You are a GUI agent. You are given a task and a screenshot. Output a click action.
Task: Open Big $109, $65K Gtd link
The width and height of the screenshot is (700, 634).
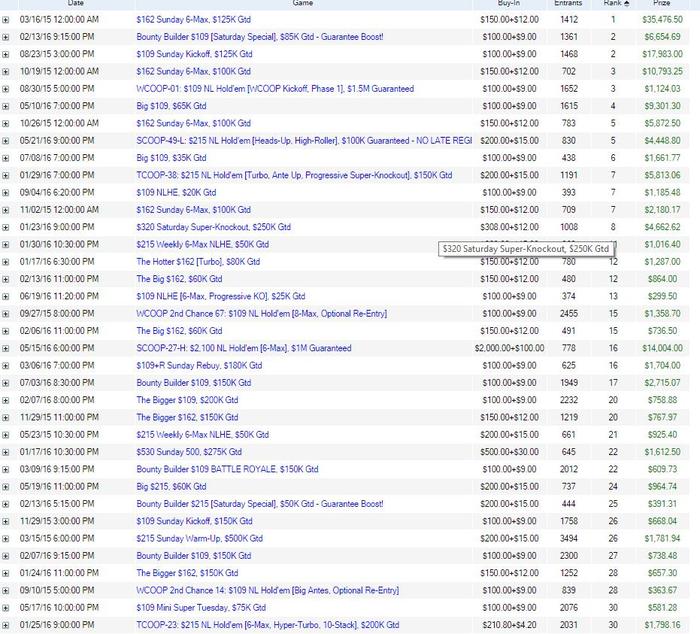click(171, 106)
